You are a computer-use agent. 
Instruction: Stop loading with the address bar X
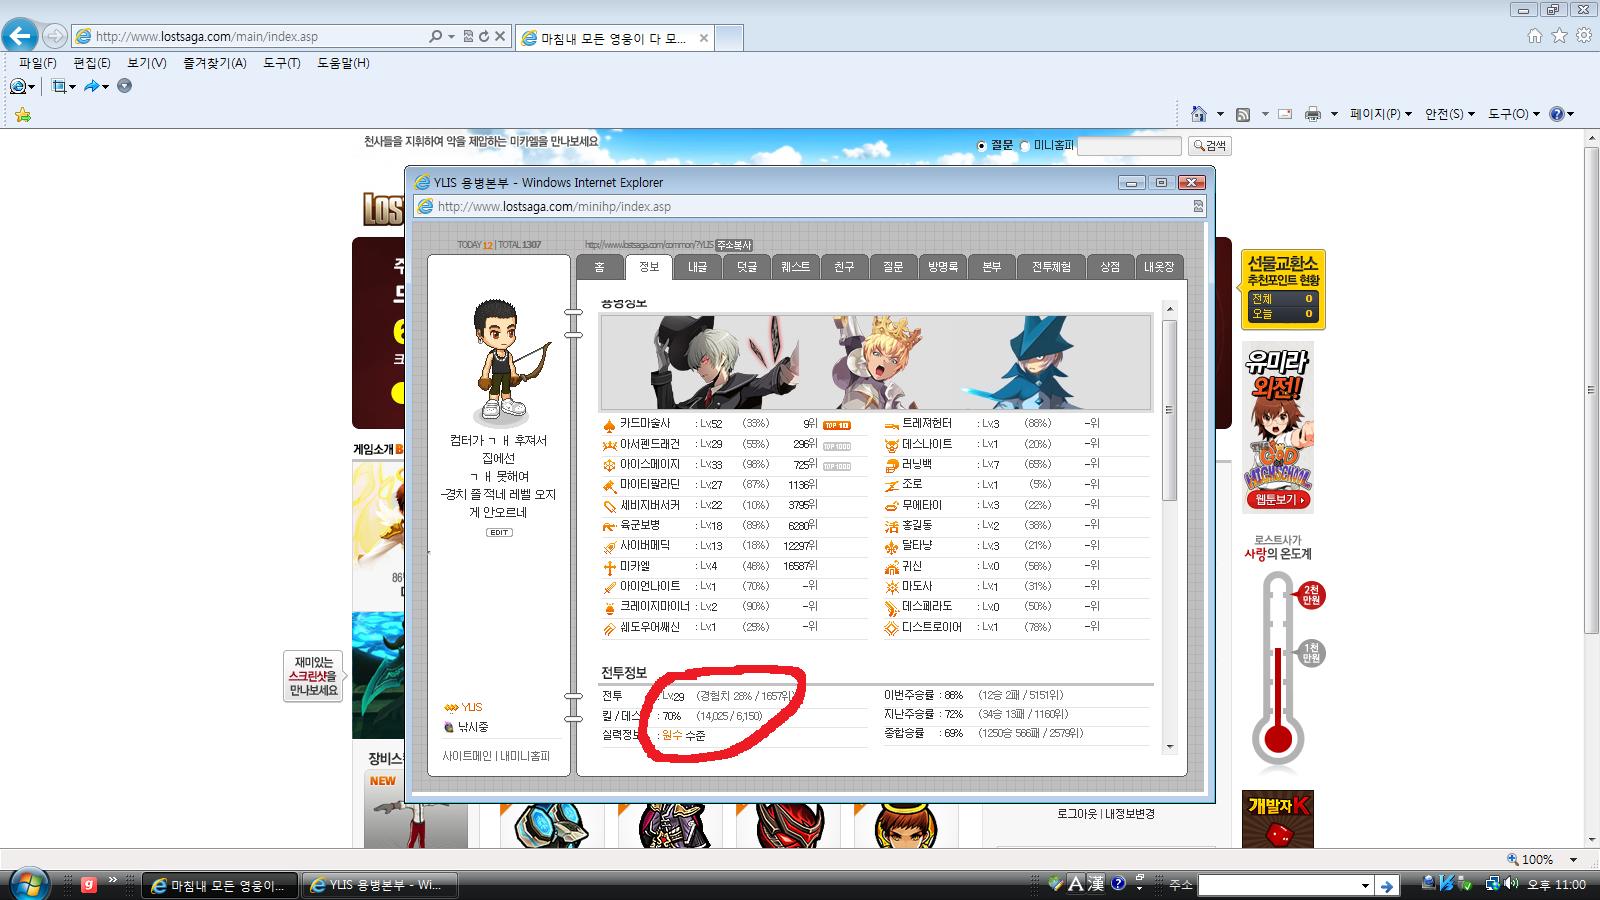(x=500, y=36)
